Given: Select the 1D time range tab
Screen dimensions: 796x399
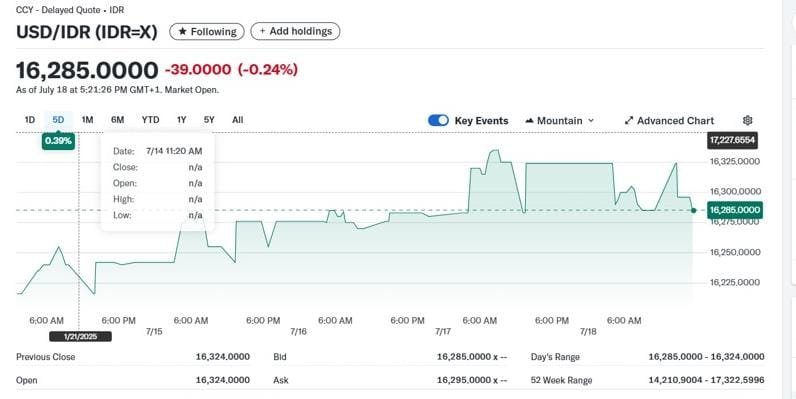Looking at the screenshot, I should click(x=29, y=120).
